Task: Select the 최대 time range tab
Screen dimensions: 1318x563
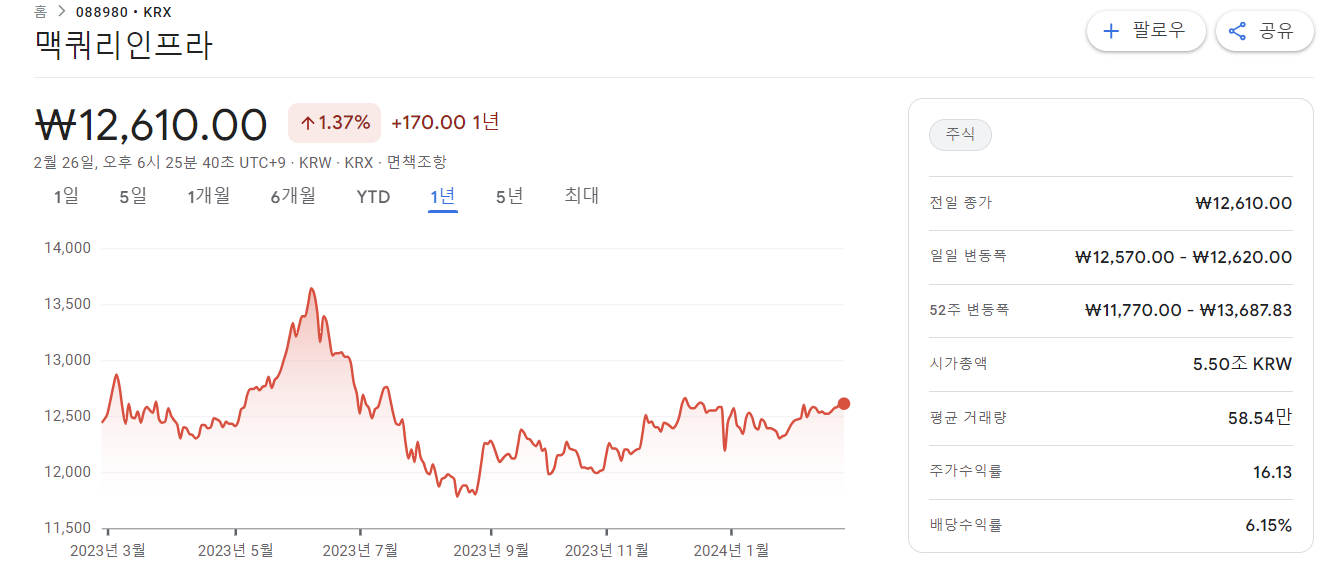Action: coord(581,196)
